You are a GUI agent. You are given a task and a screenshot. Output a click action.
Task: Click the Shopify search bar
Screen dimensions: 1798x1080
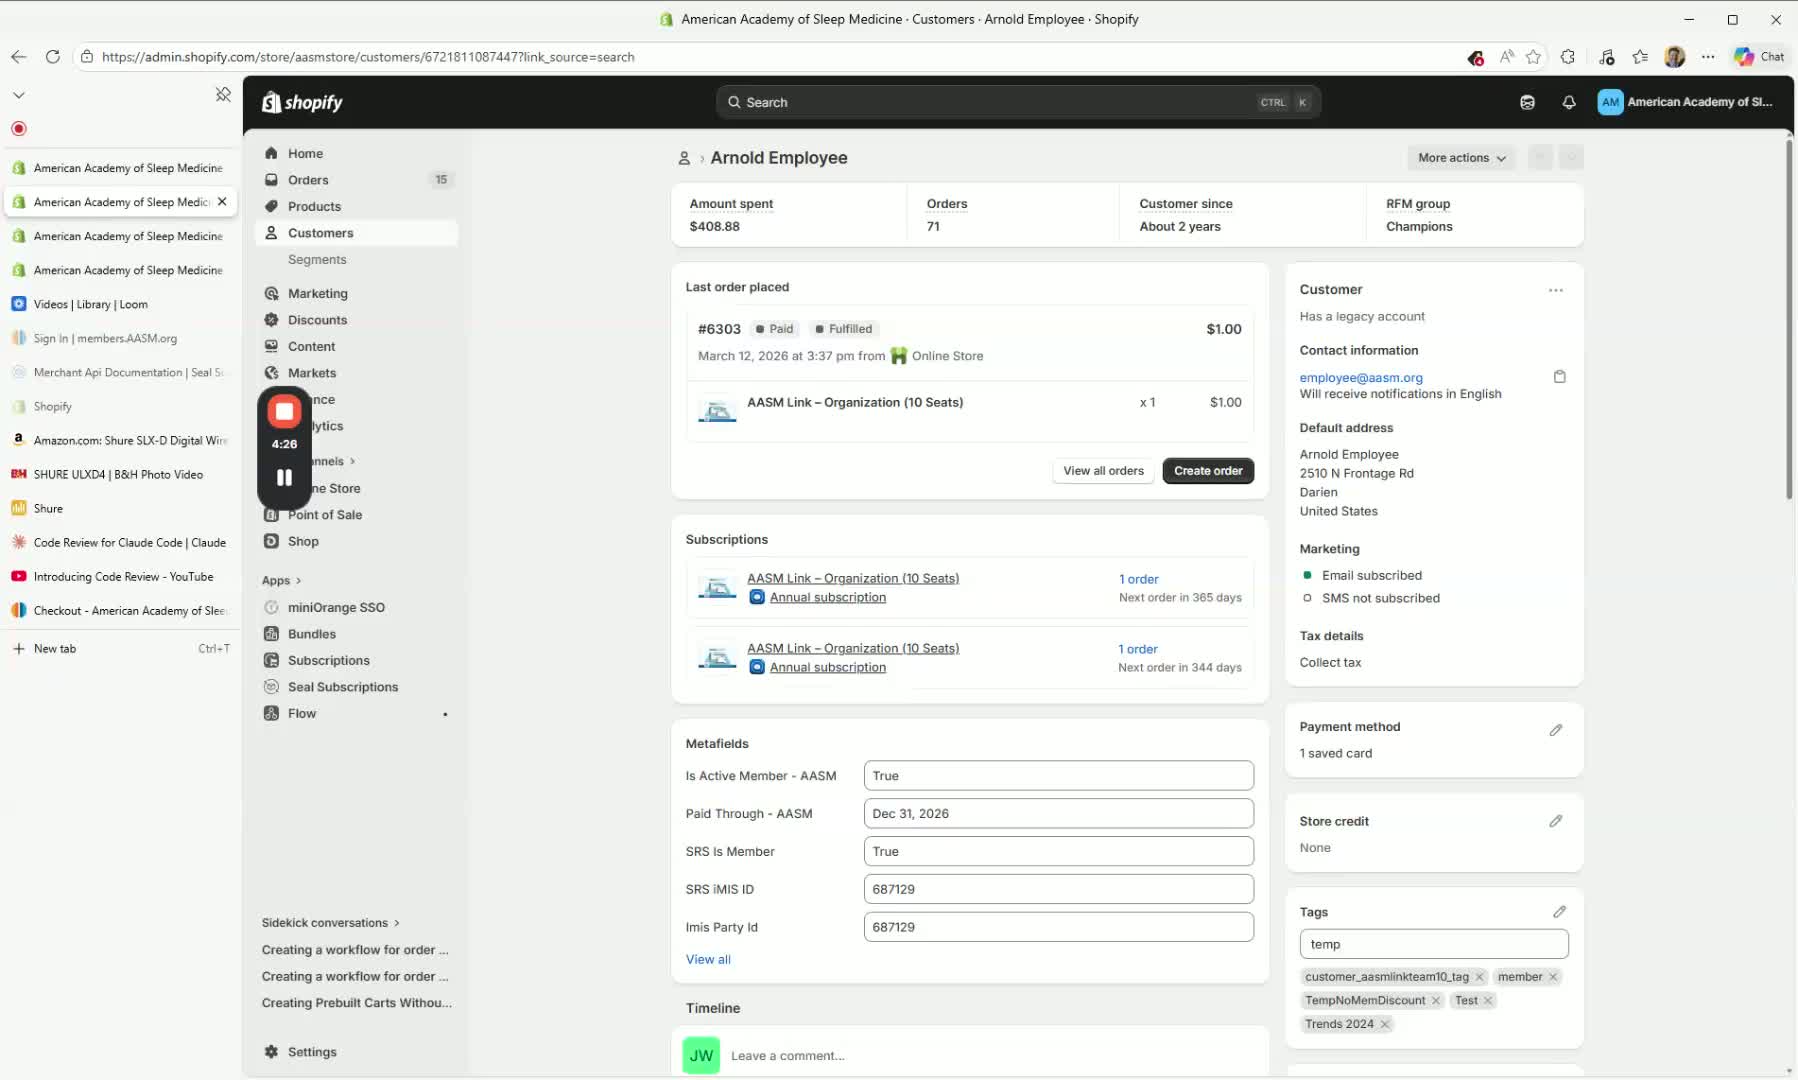point(1018,102)
